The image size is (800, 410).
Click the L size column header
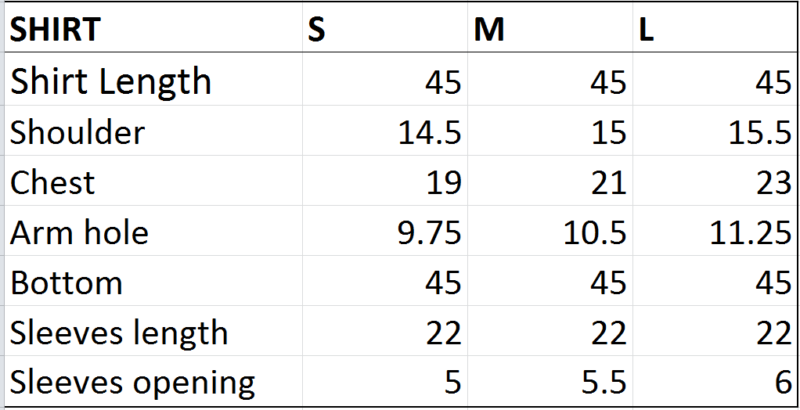click(715, 28)
